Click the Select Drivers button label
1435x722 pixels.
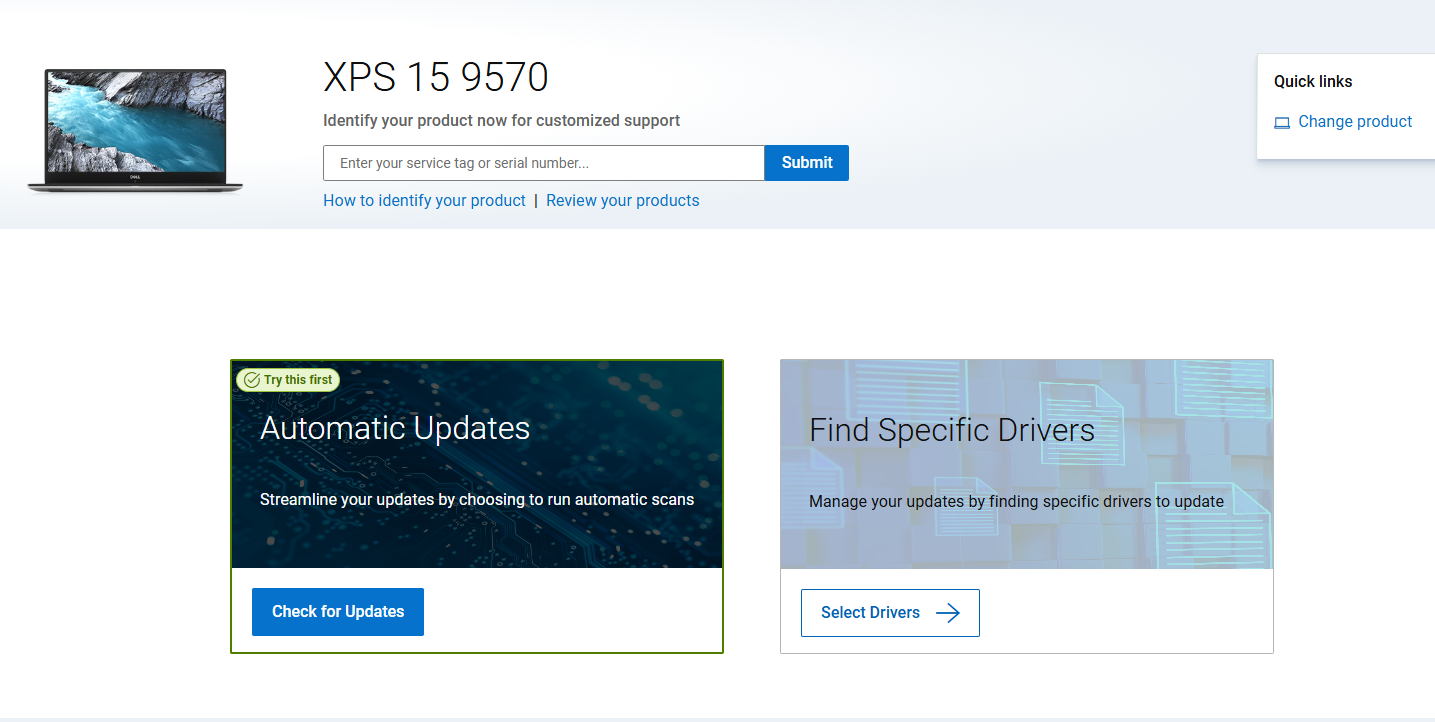click(870, 613)
